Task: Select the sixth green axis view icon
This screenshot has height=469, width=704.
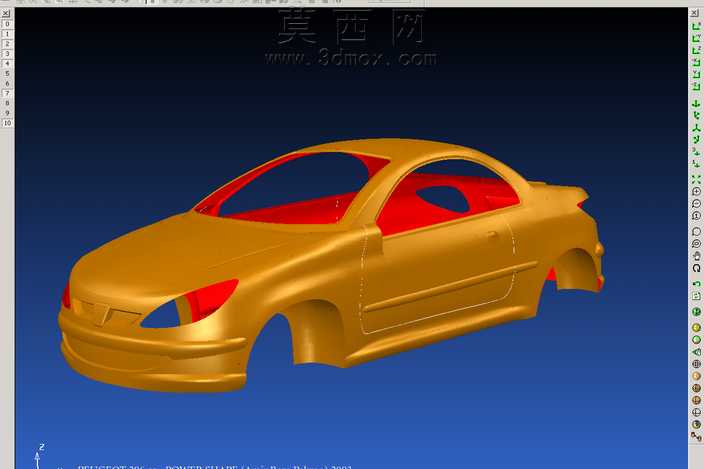Action: point(696,86)
